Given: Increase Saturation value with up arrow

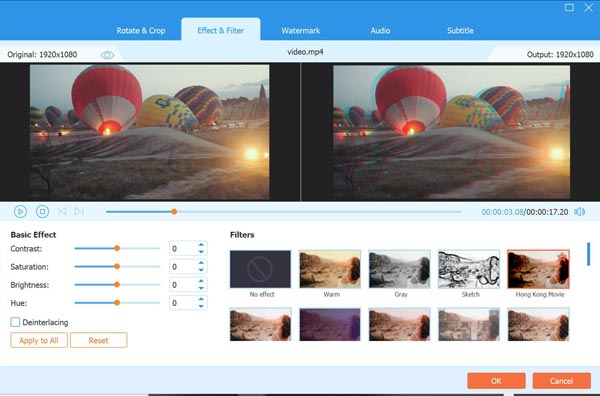Looking at the screenshot, I should click(201, 263).
